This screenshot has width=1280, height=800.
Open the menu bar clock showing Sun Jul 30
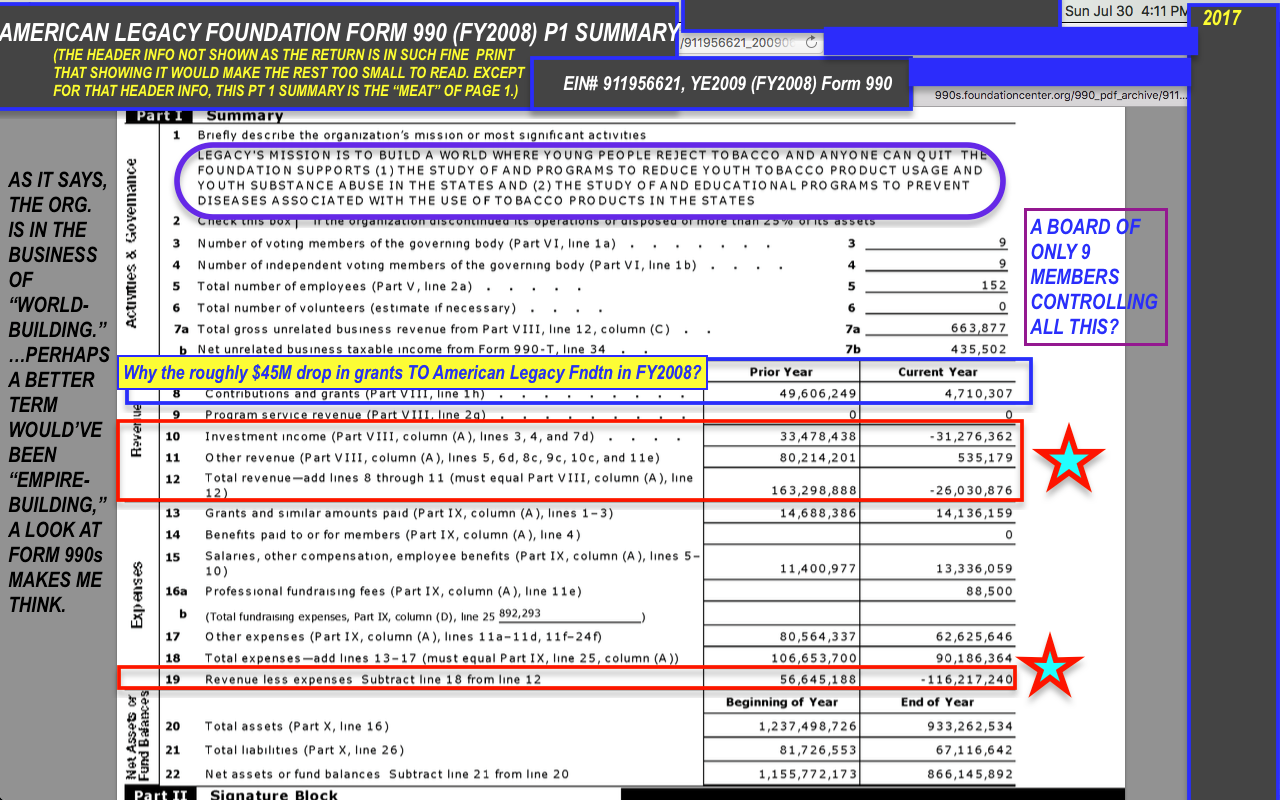[1124, 12]
